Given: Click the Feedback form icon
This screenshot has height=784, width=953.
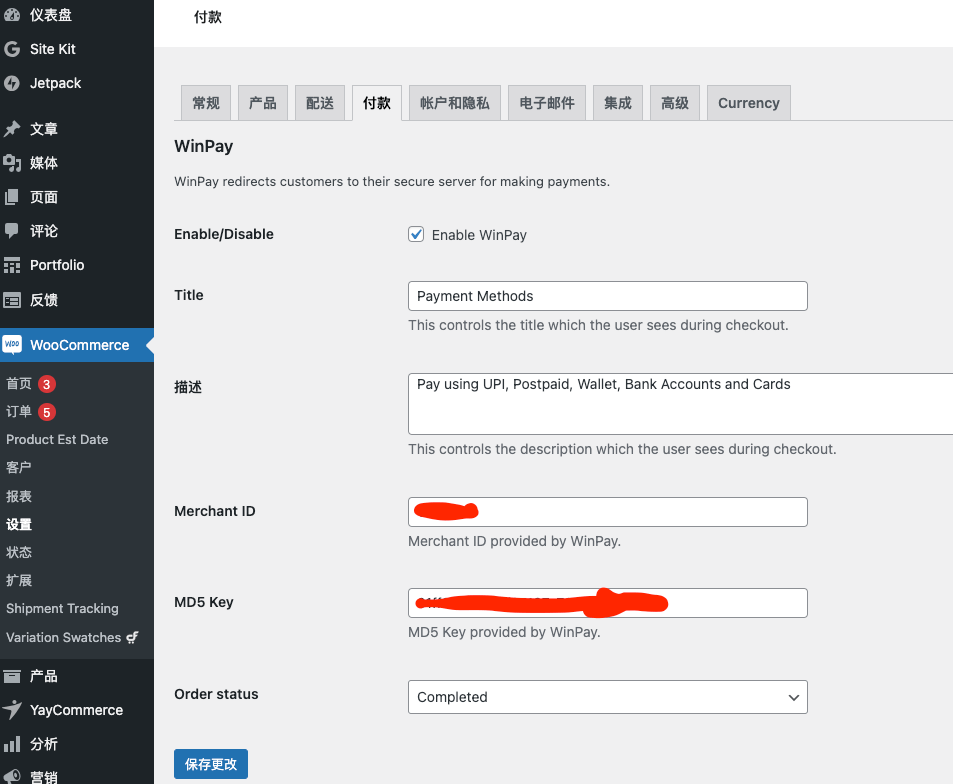Looking at the screenshot, I should pos(12,300).
